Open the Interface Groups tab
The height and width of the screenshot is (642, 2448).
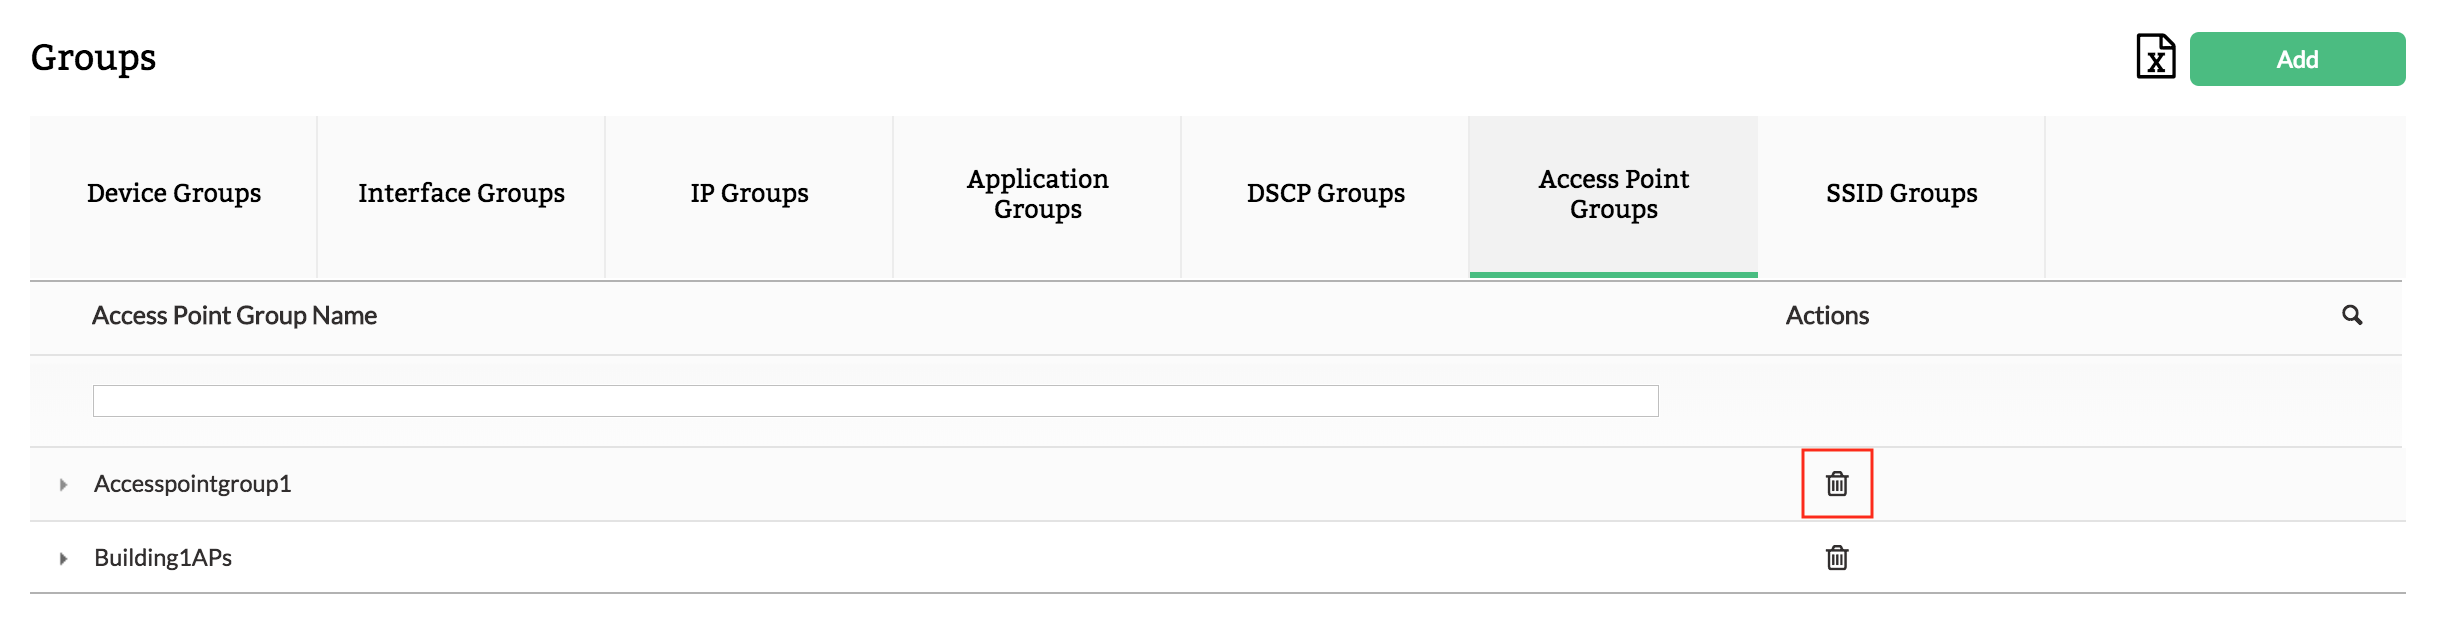click(x=461, y=194)
